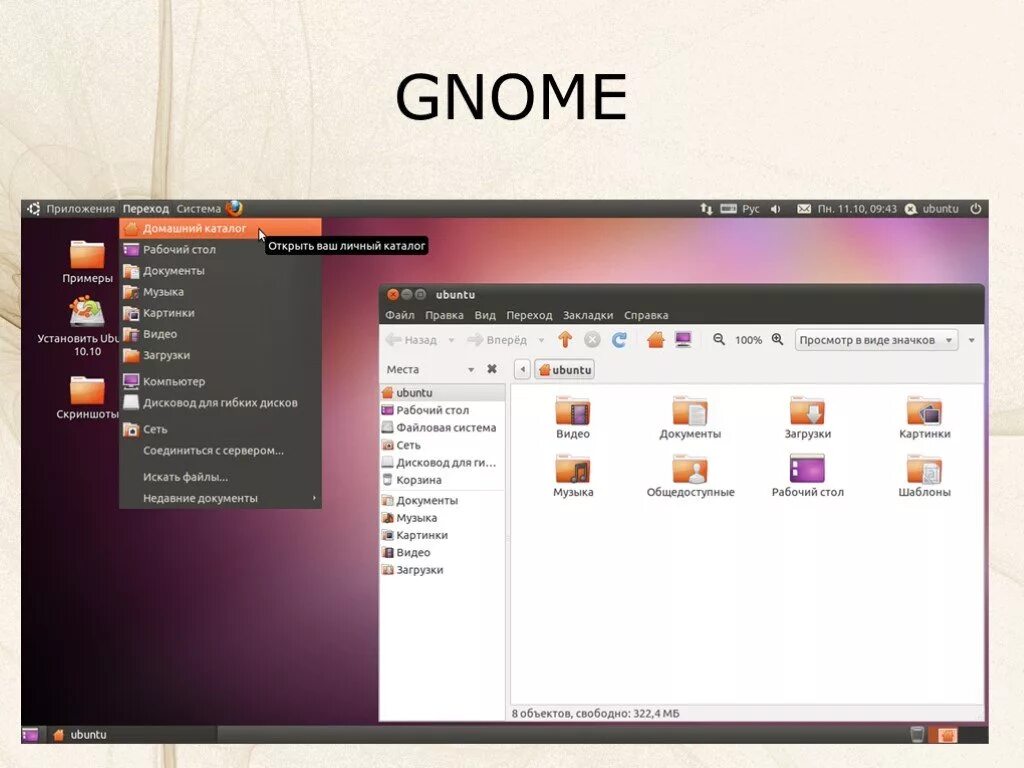Open the Файл menu in file manager

400,315
